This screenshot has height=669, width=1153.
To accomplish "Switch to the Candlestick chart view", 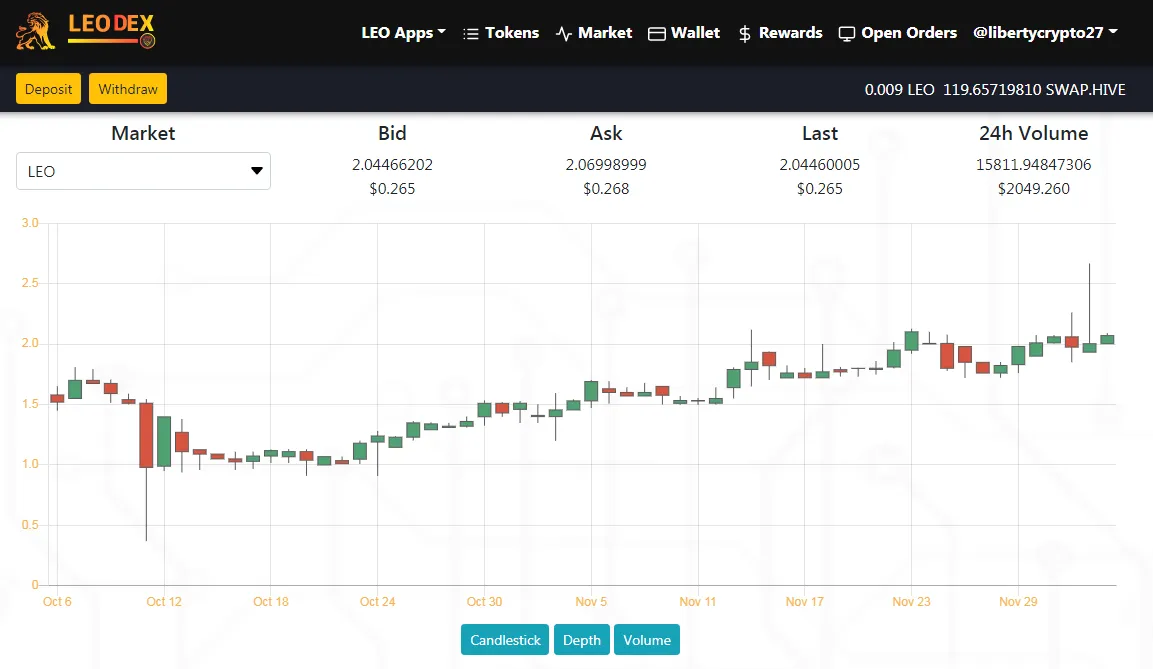I will click(505, 640).
